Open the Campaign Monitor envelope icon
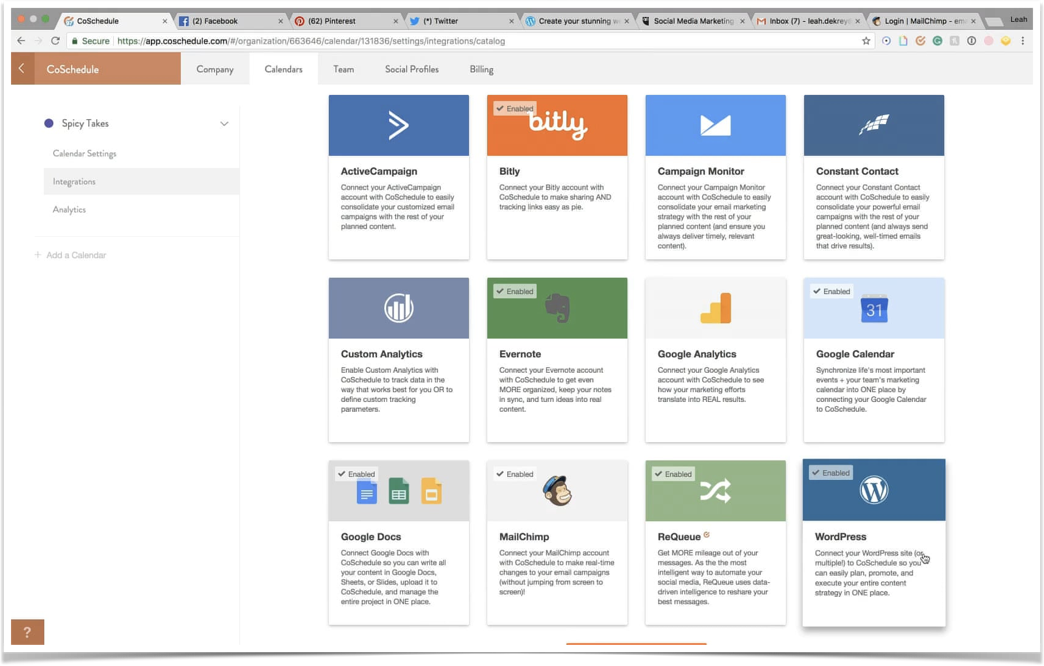Screen dimensions: 1044x666 click(x=715, y=125)
